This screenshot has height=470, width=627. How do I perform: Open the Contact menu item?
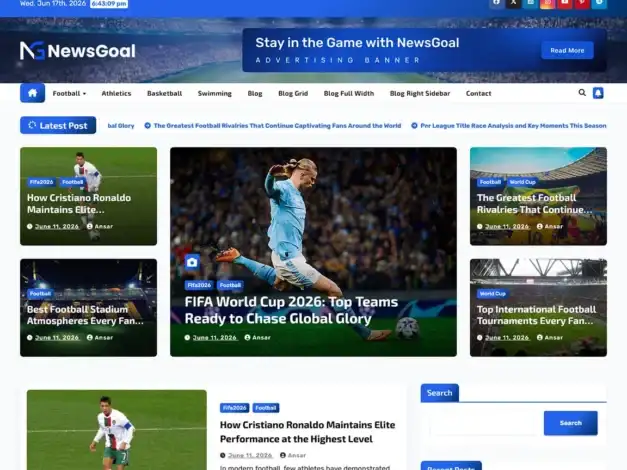(x=478, y=93)
